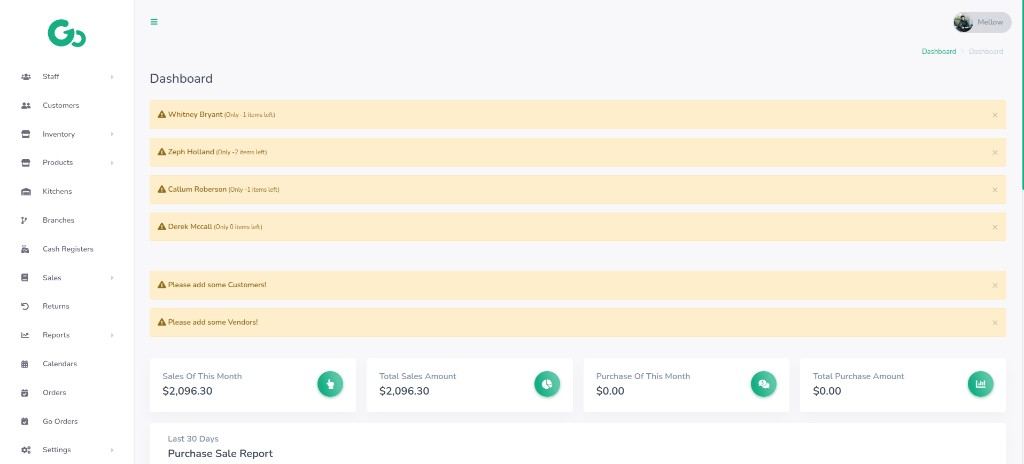Click the Purchase Sale Report heading
Viewport: 1024px width, 464px height.
(220, 454)
